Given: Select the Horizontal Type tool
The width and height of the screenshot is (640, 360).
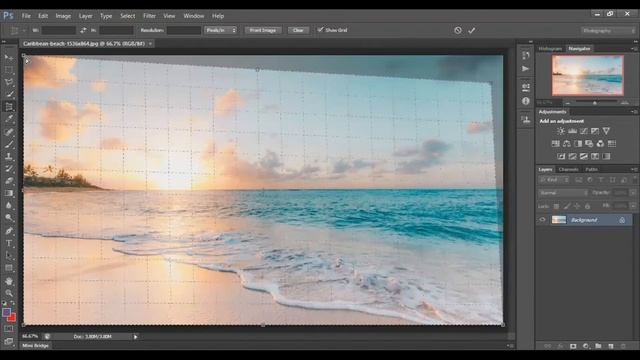Looking at the screenshot, I should pos(9,243).
